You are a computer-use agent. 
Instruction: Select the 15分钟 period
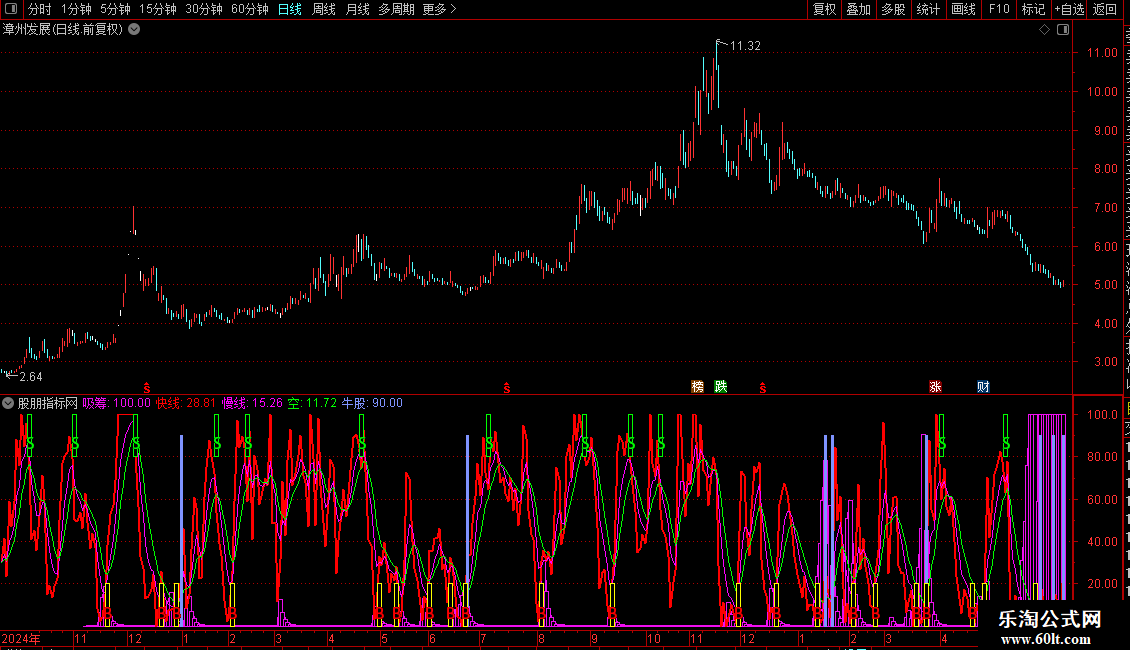[x=158, y=9]
